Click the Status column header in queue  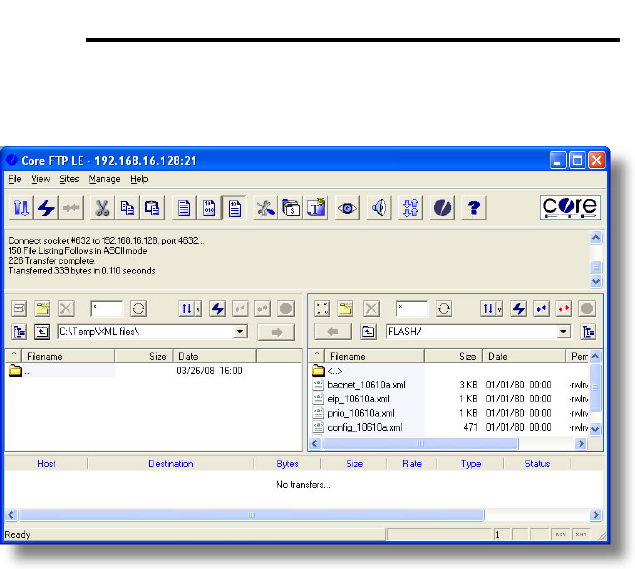click(x=537, y=464)
